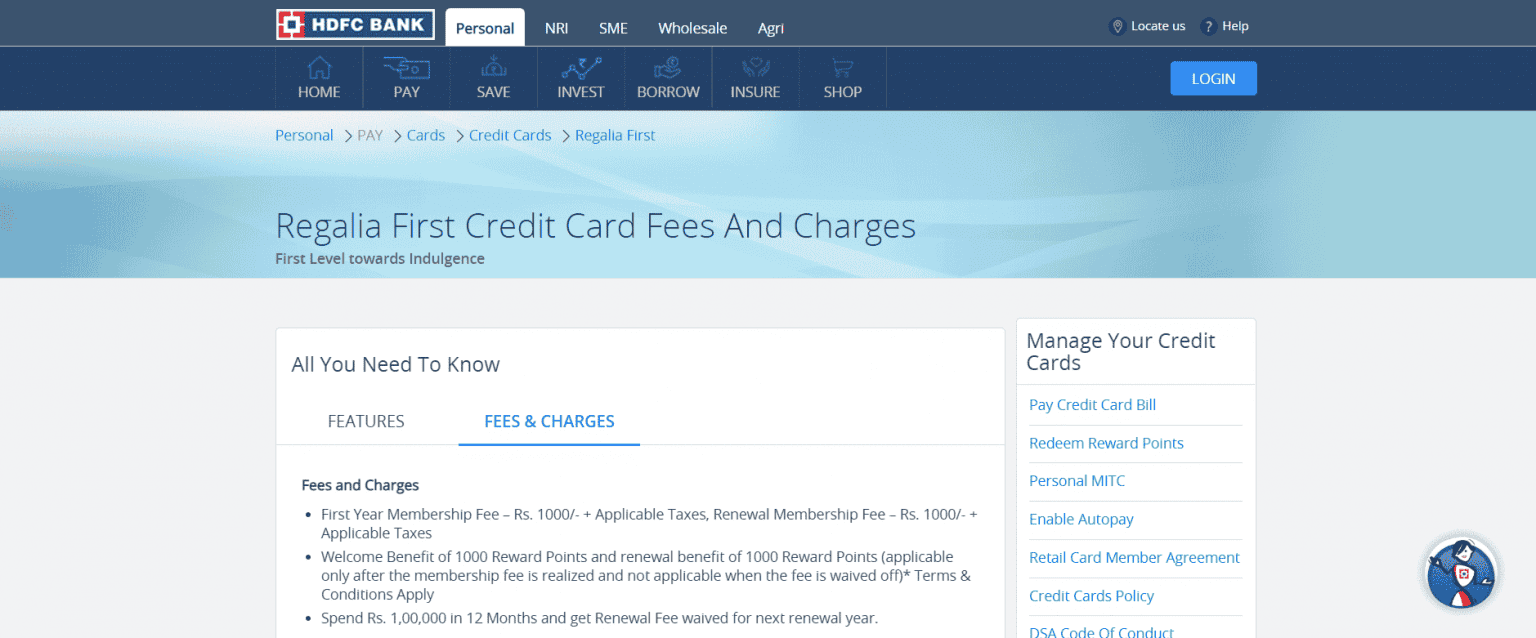The image size is (1536, 638).
Task: Click Redeem Reward Points link
Action: (1106, 443)
